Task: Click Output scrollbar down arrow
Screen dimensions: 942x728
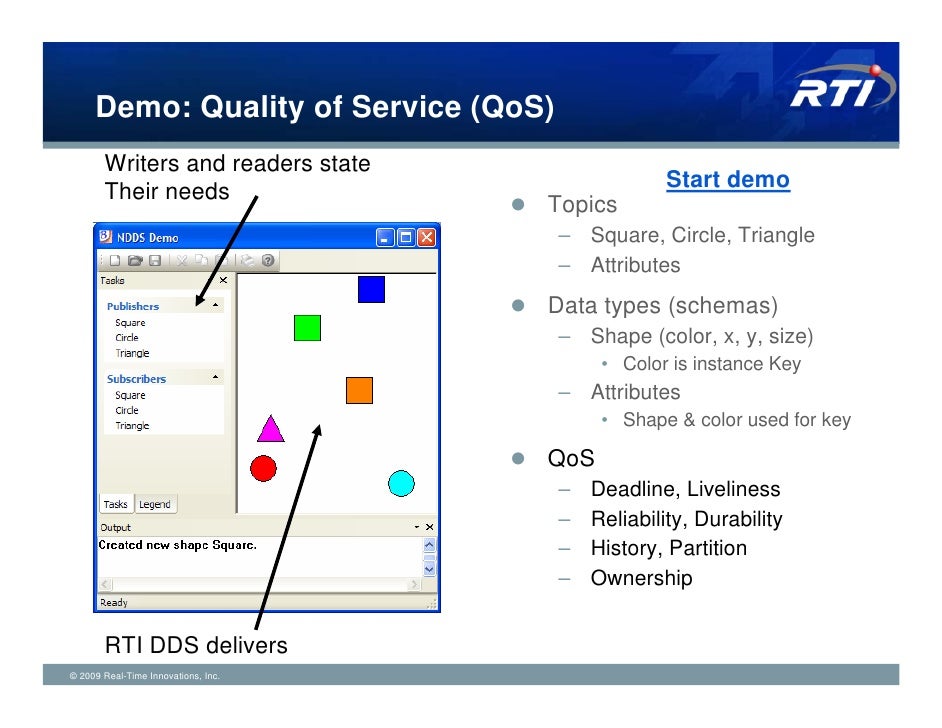Action: tap(430, 568)
